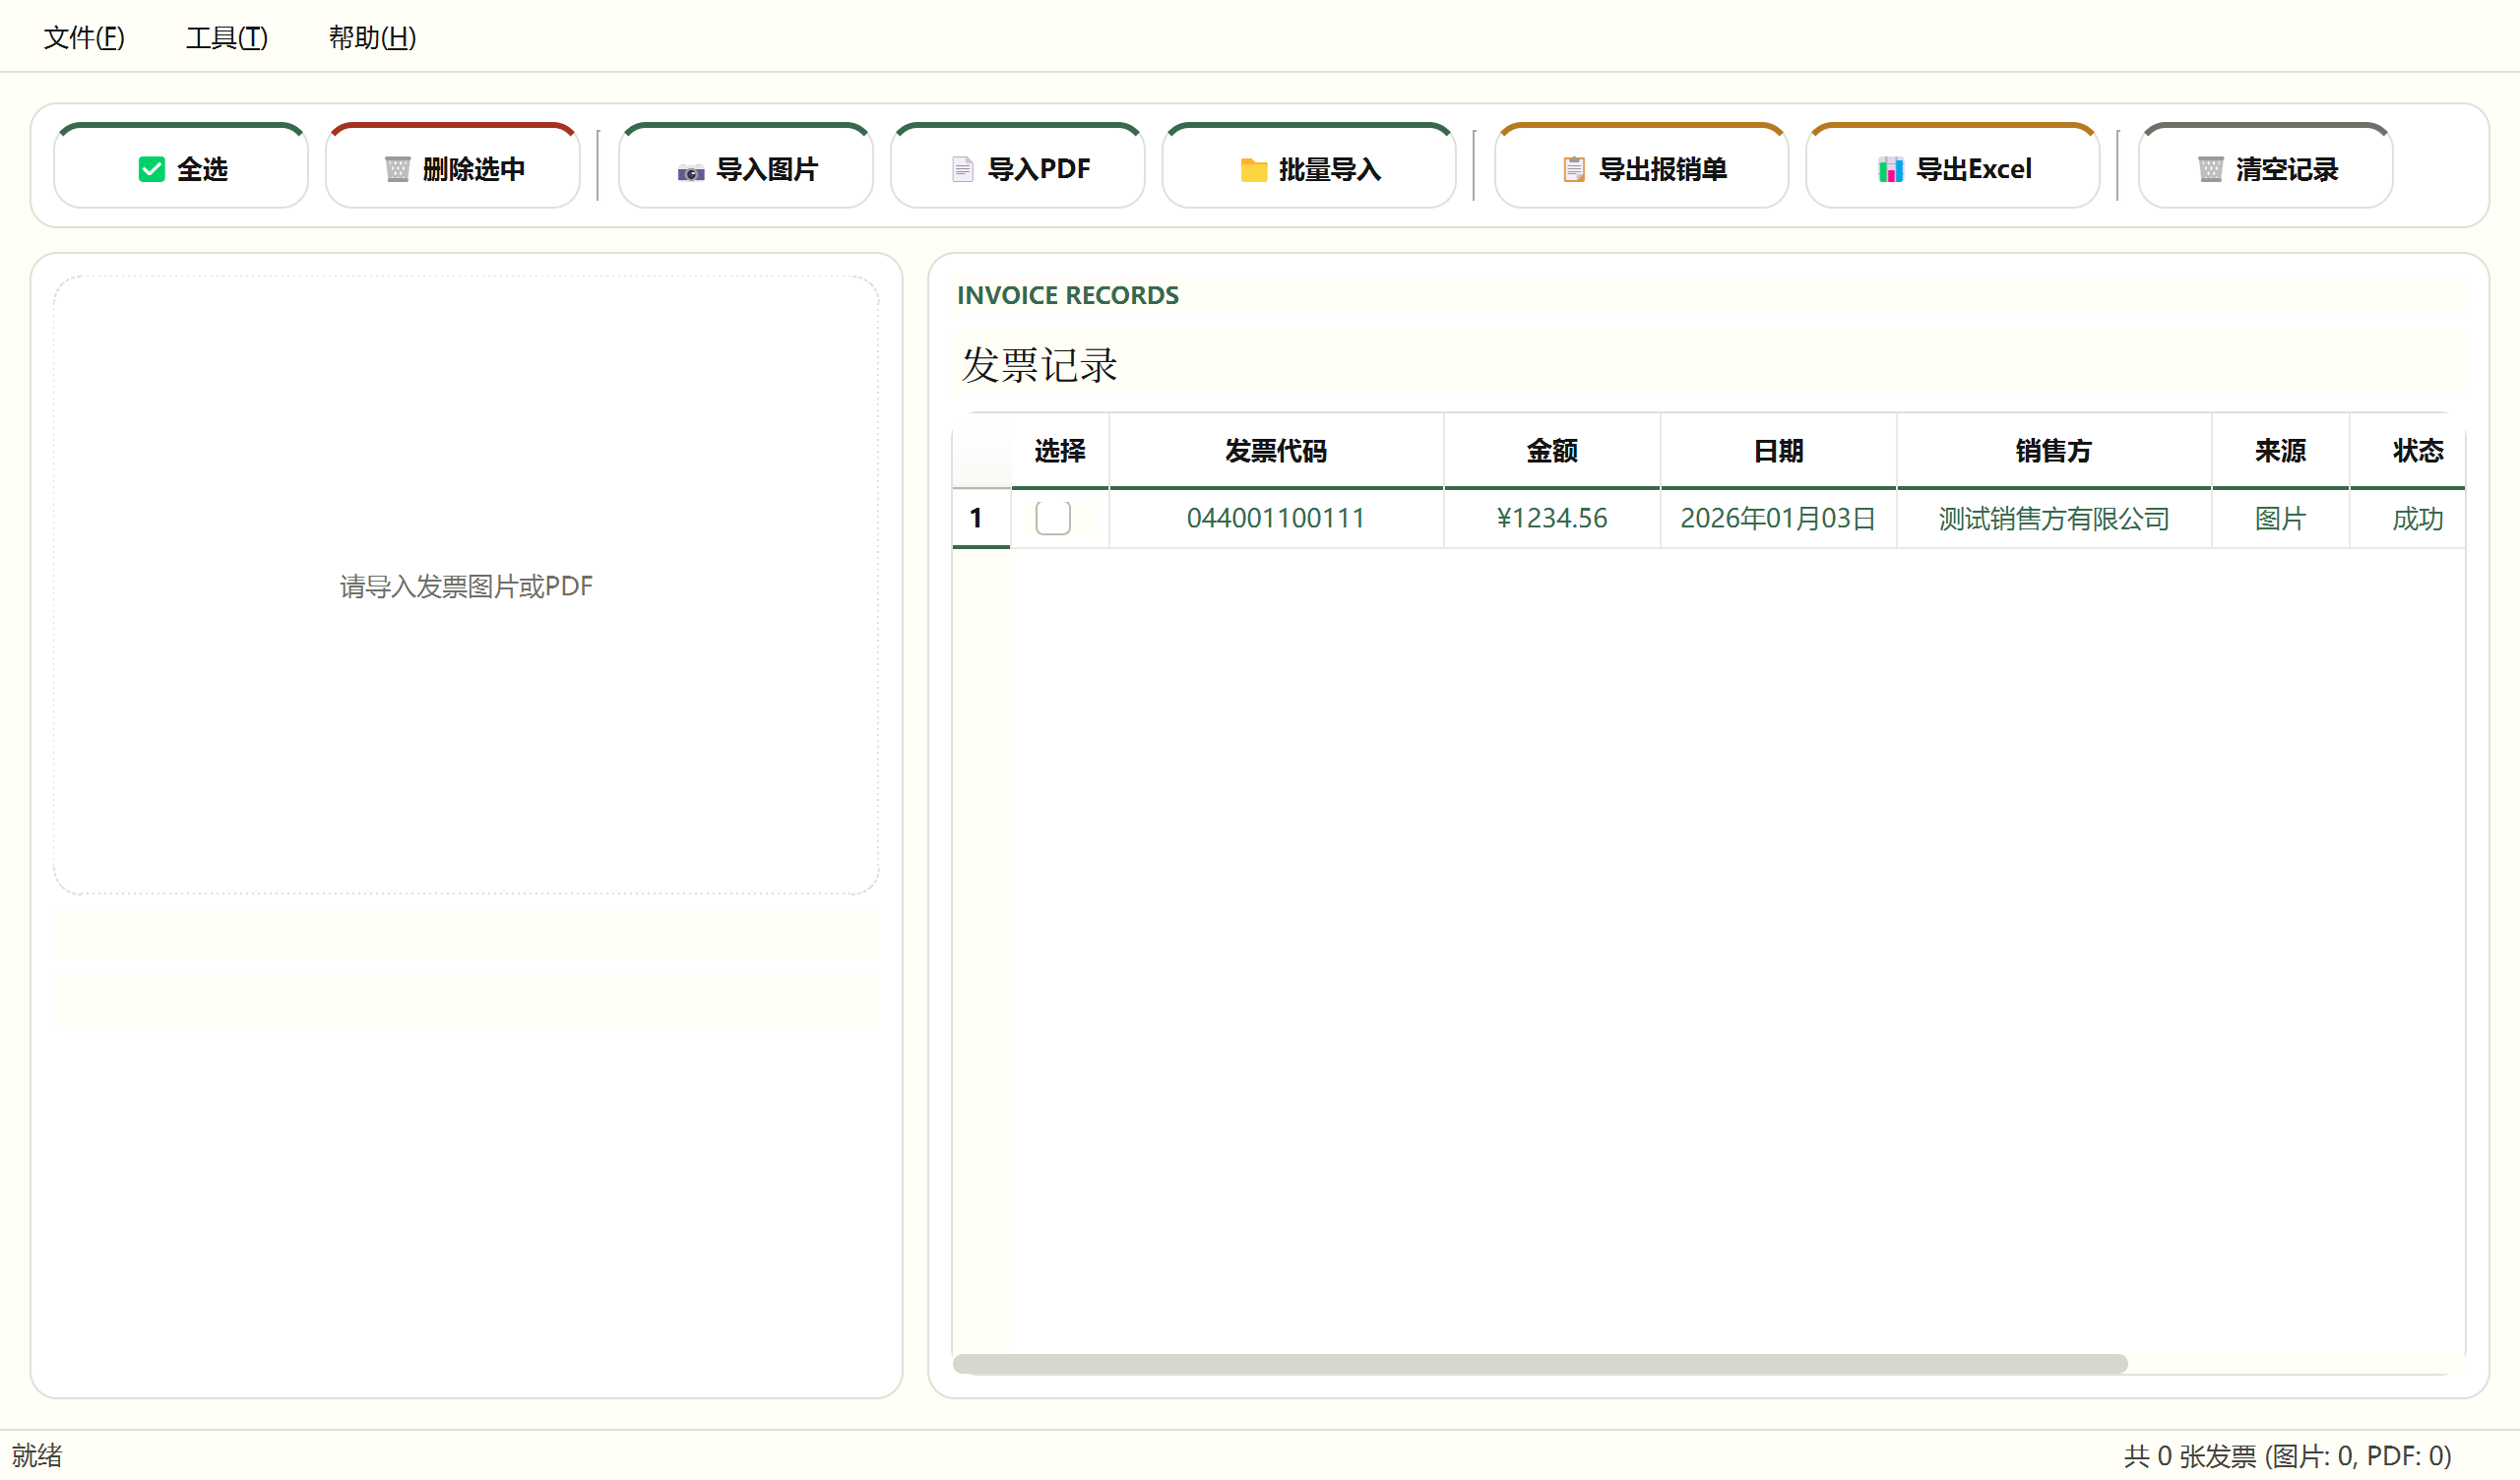Click the green checkmark icon on 全选
The width and height of the screenshot is (2520, 1480).
pos(151,169)
